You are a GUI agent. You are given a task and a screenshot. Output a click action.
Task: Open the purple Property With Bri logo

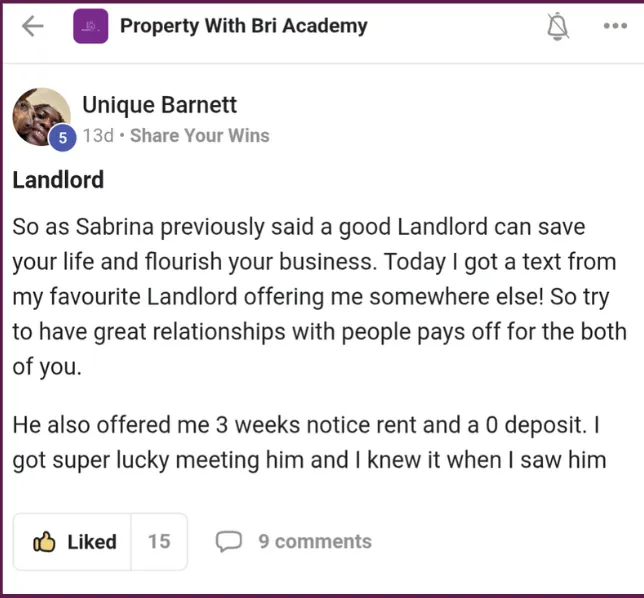coord(91,26)
